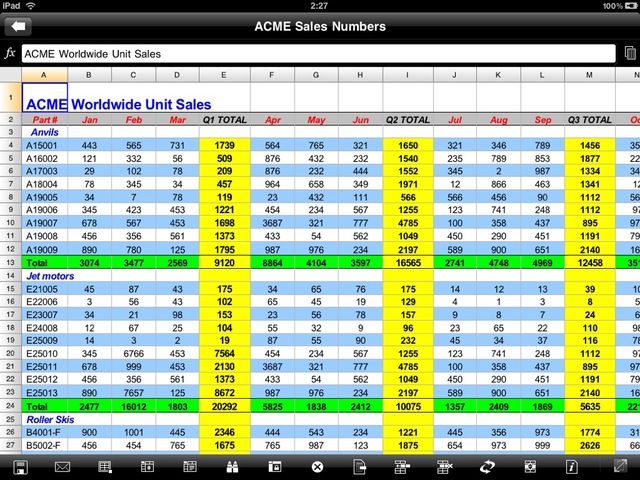Open the clipboard paste icon beside formula bar
Viewport: 640px width, 480px height.
point(630,53)
